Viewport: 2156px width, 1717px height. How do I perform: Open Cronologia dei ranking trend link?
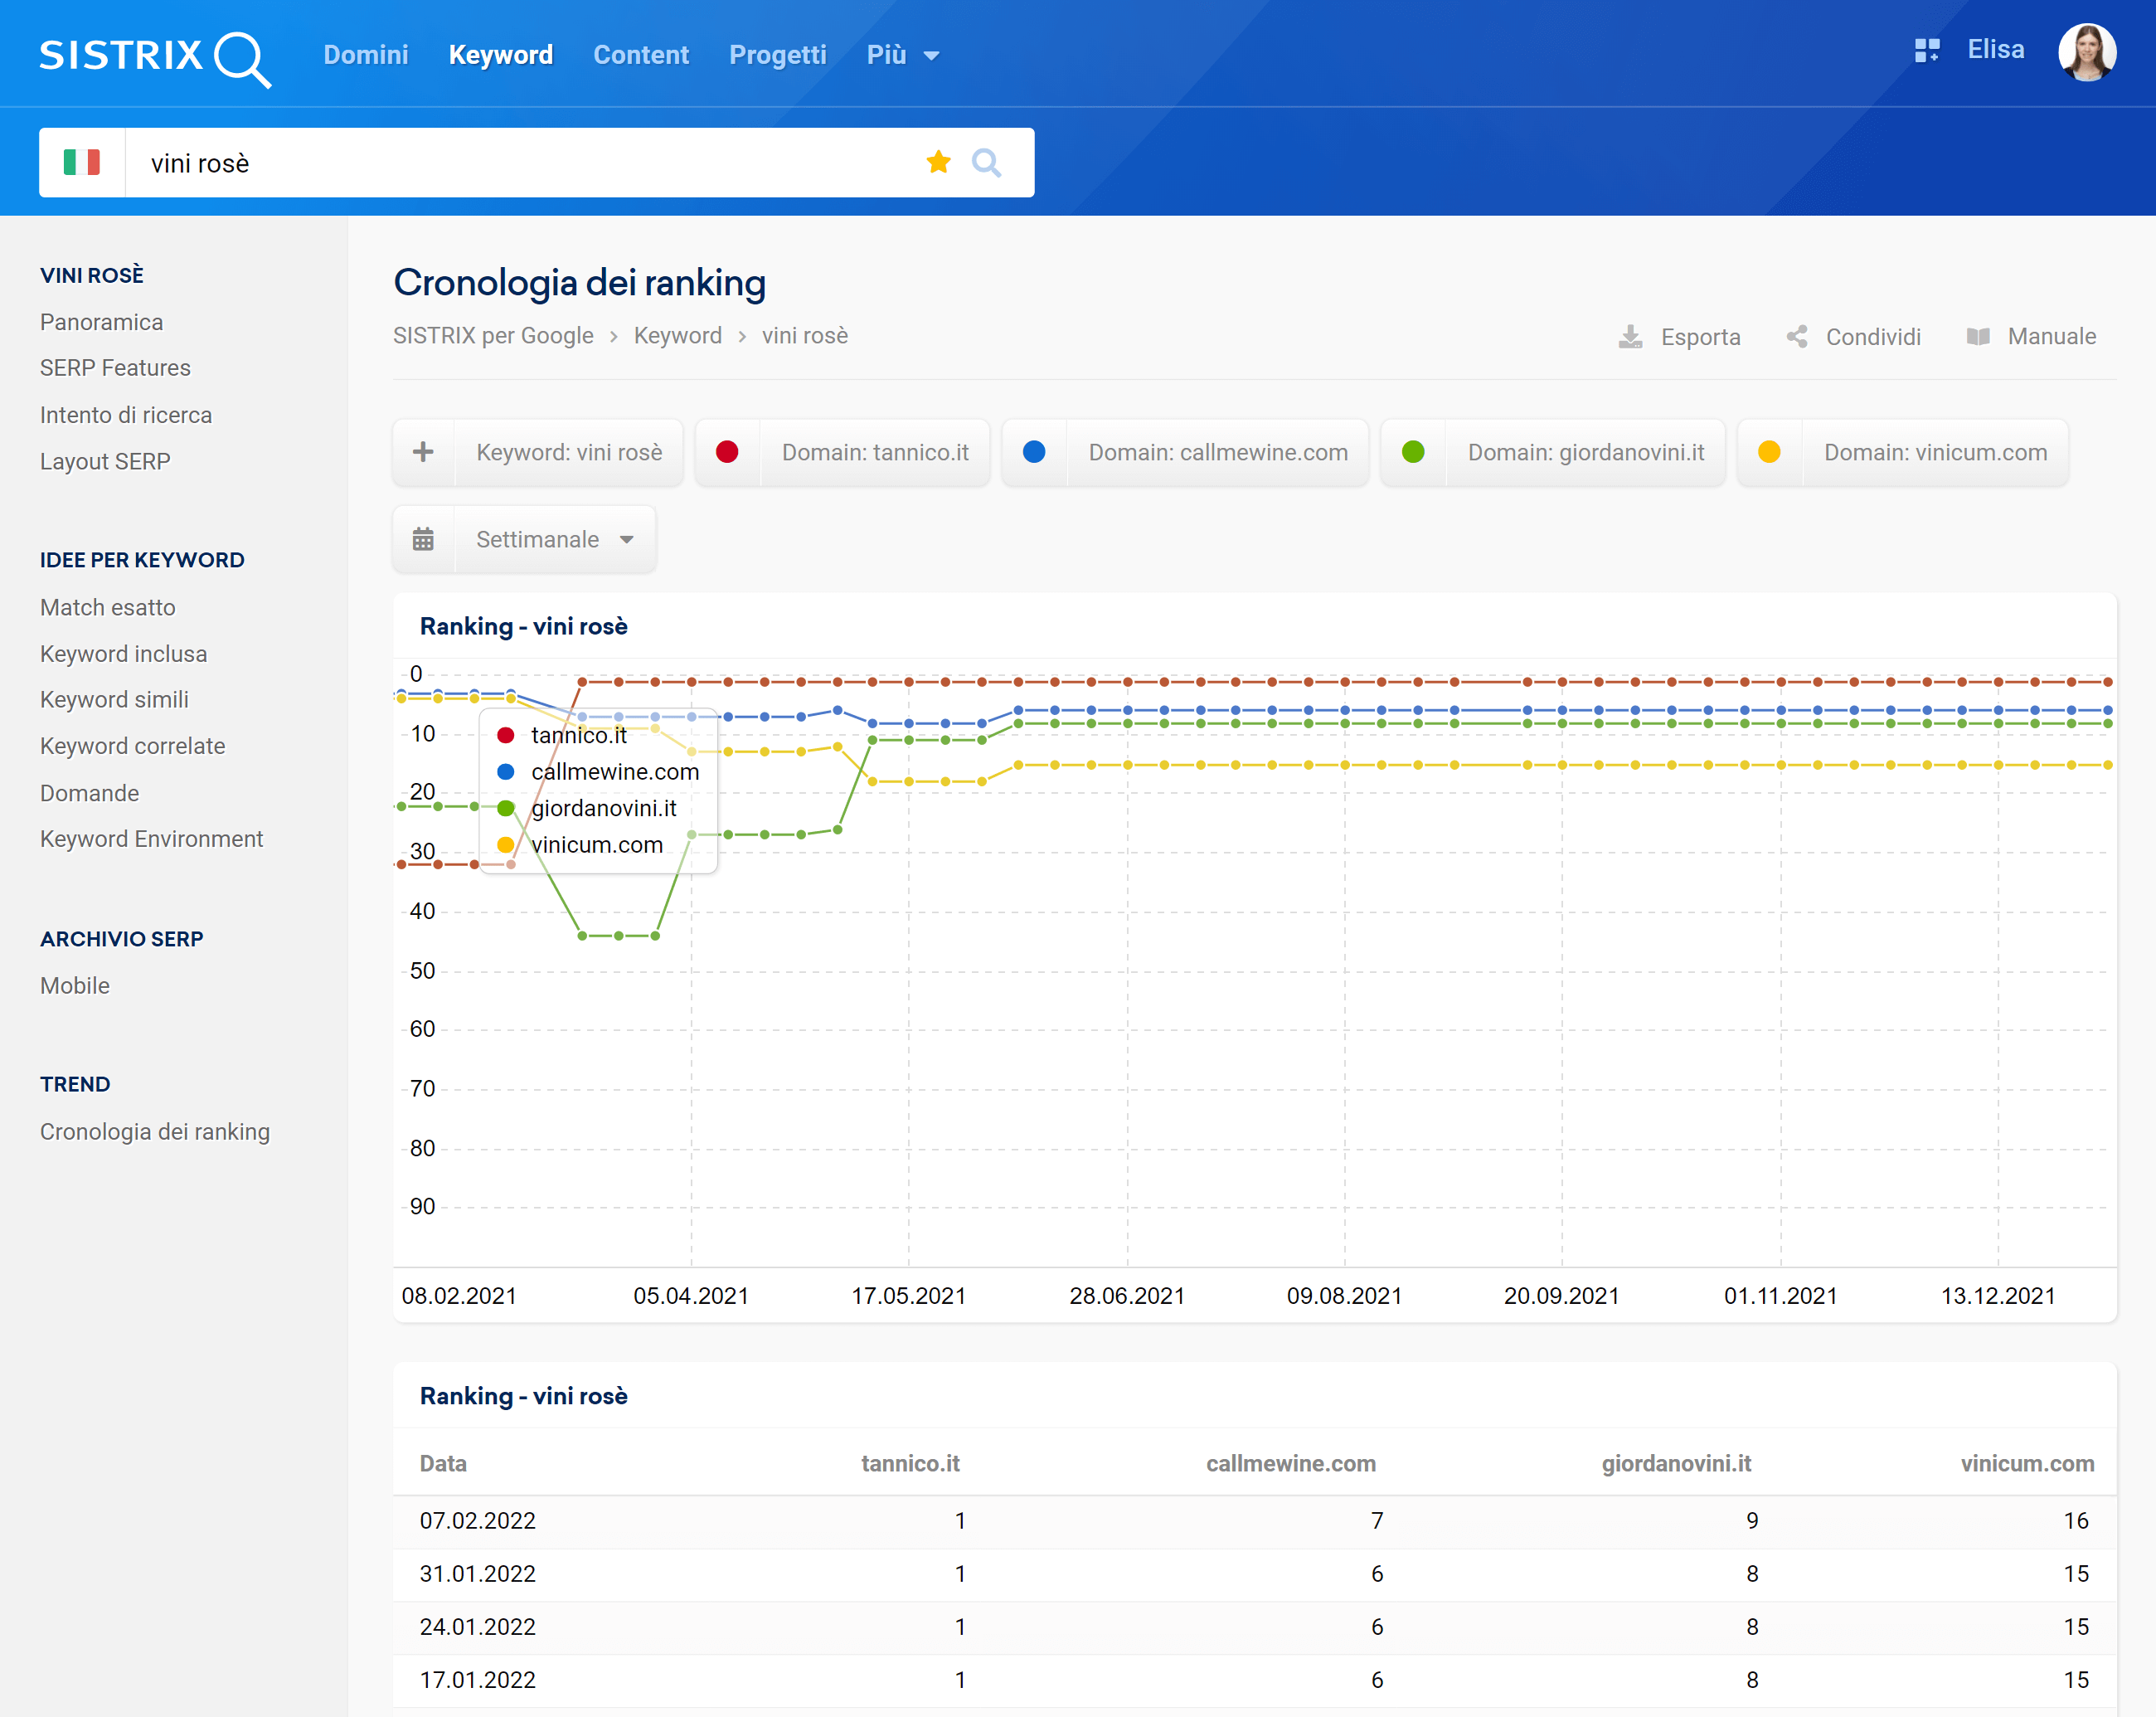point(156,1130)
